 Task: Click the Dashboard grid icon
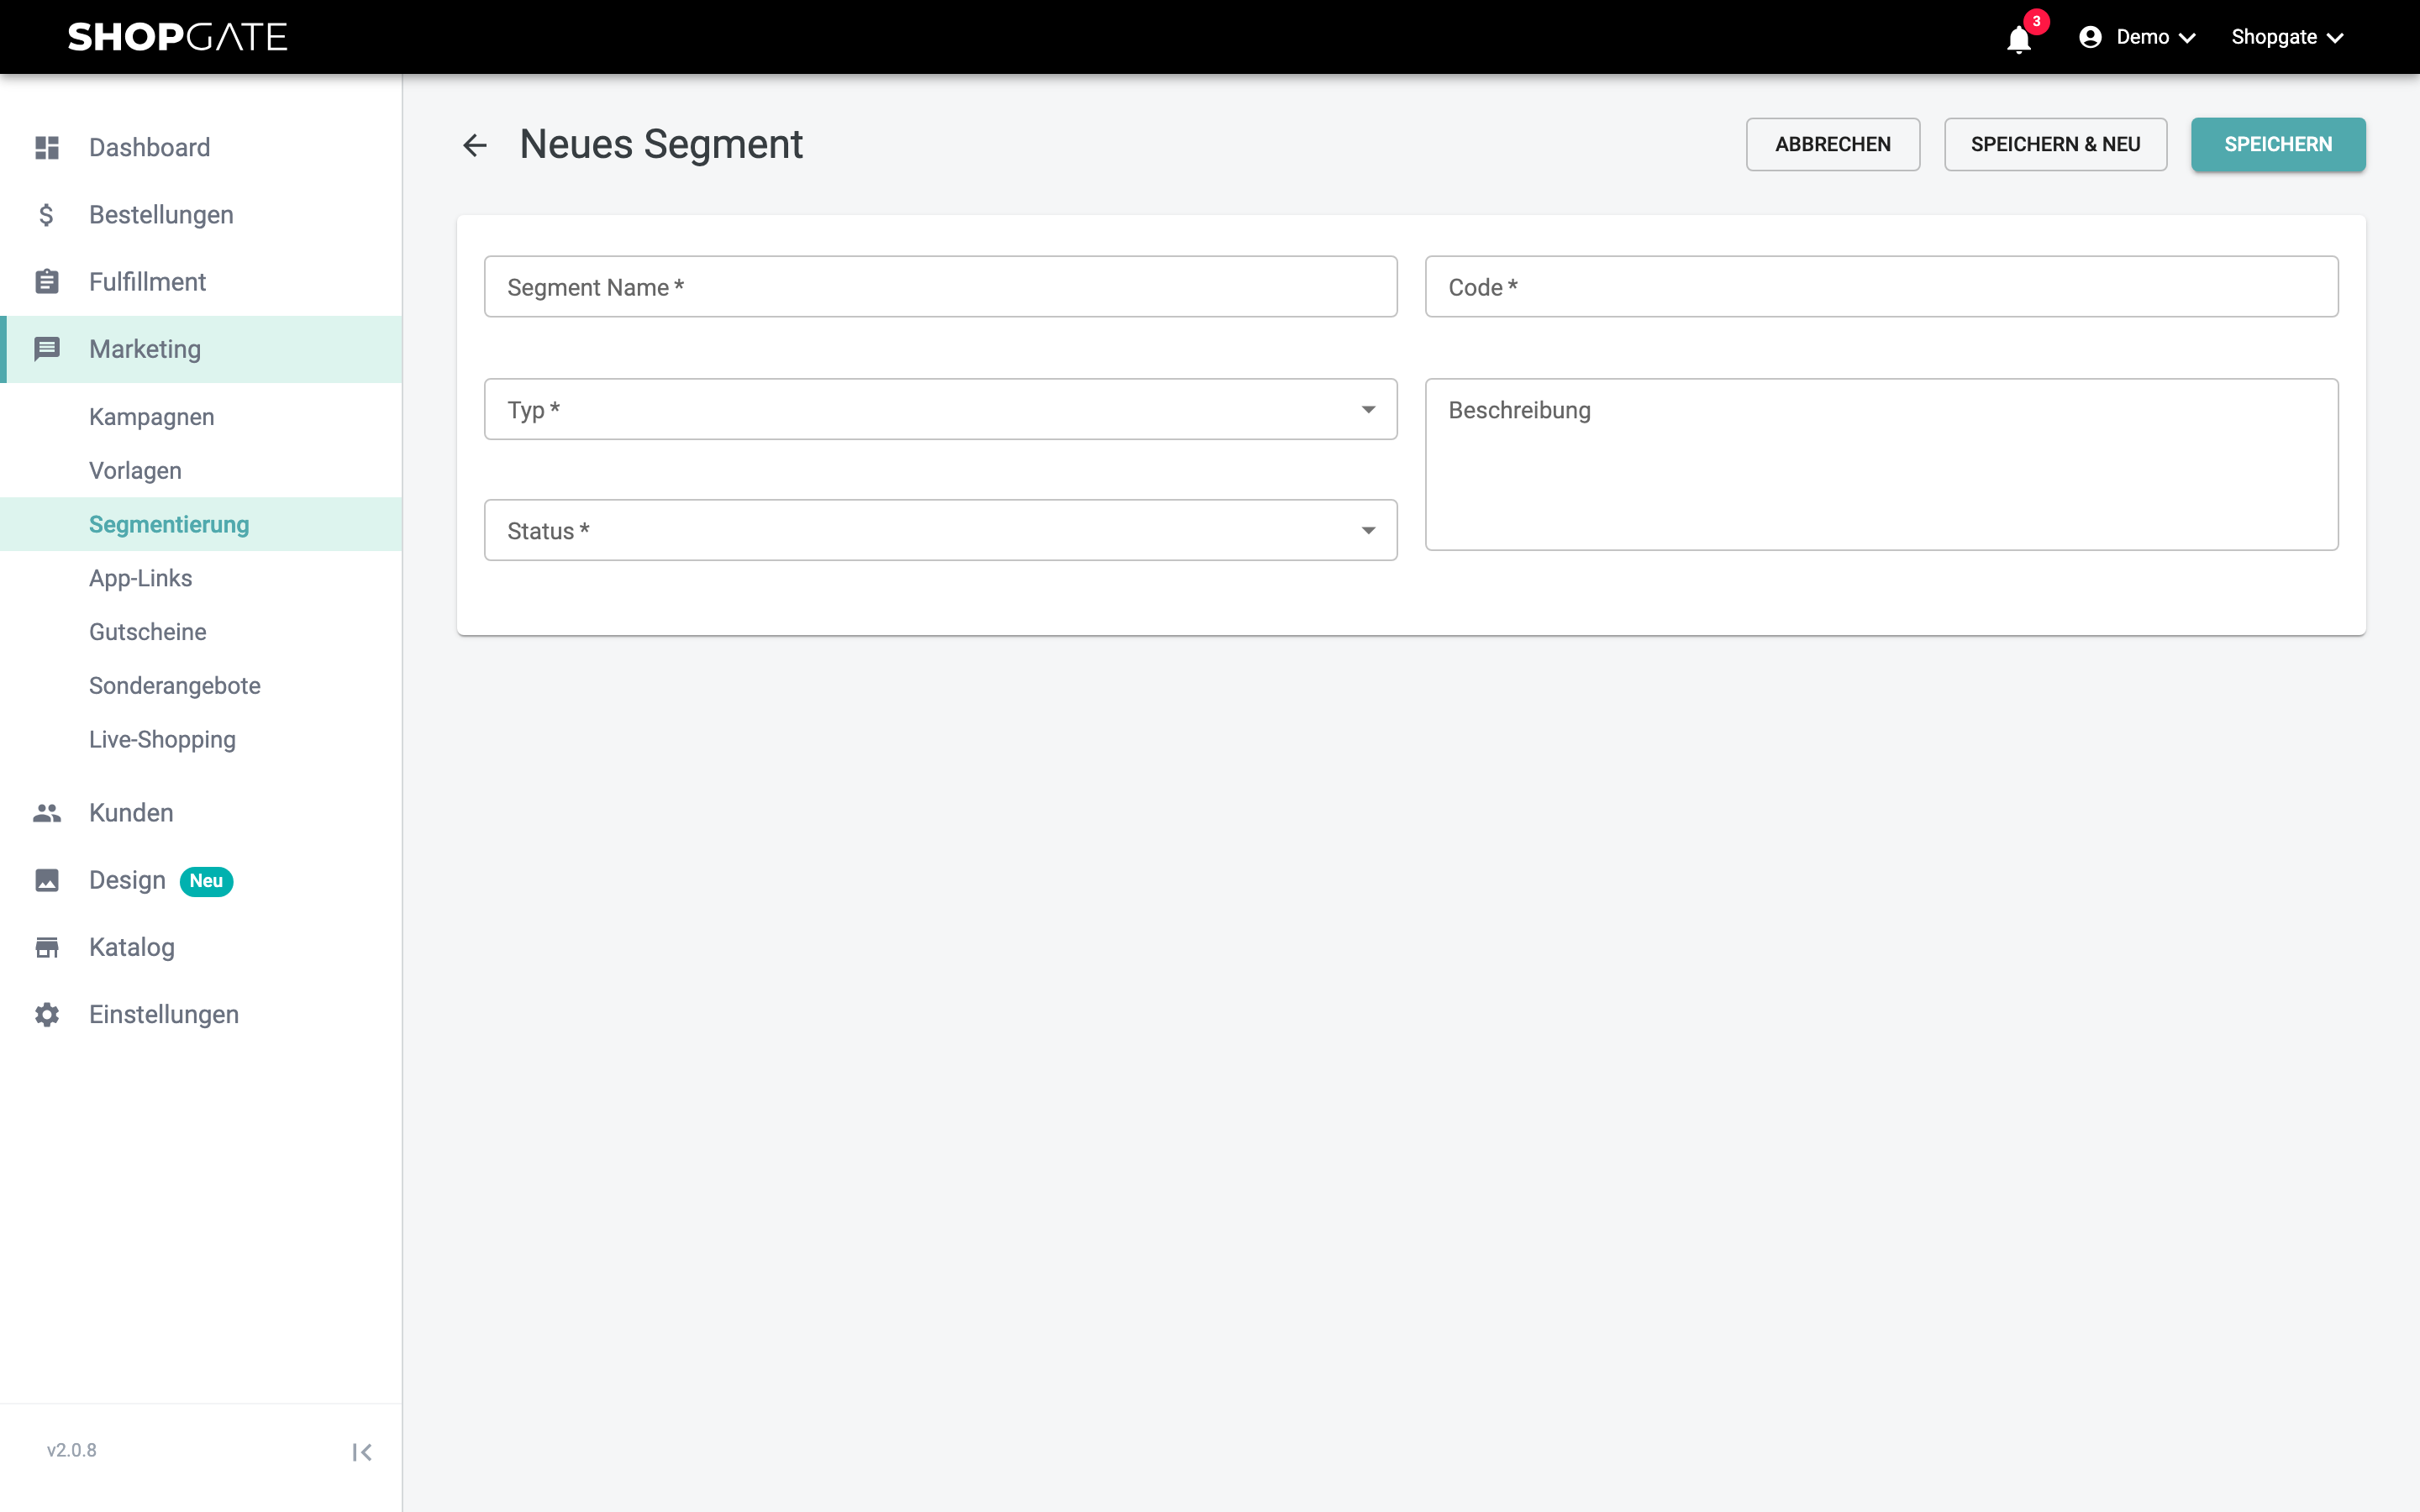47,148
